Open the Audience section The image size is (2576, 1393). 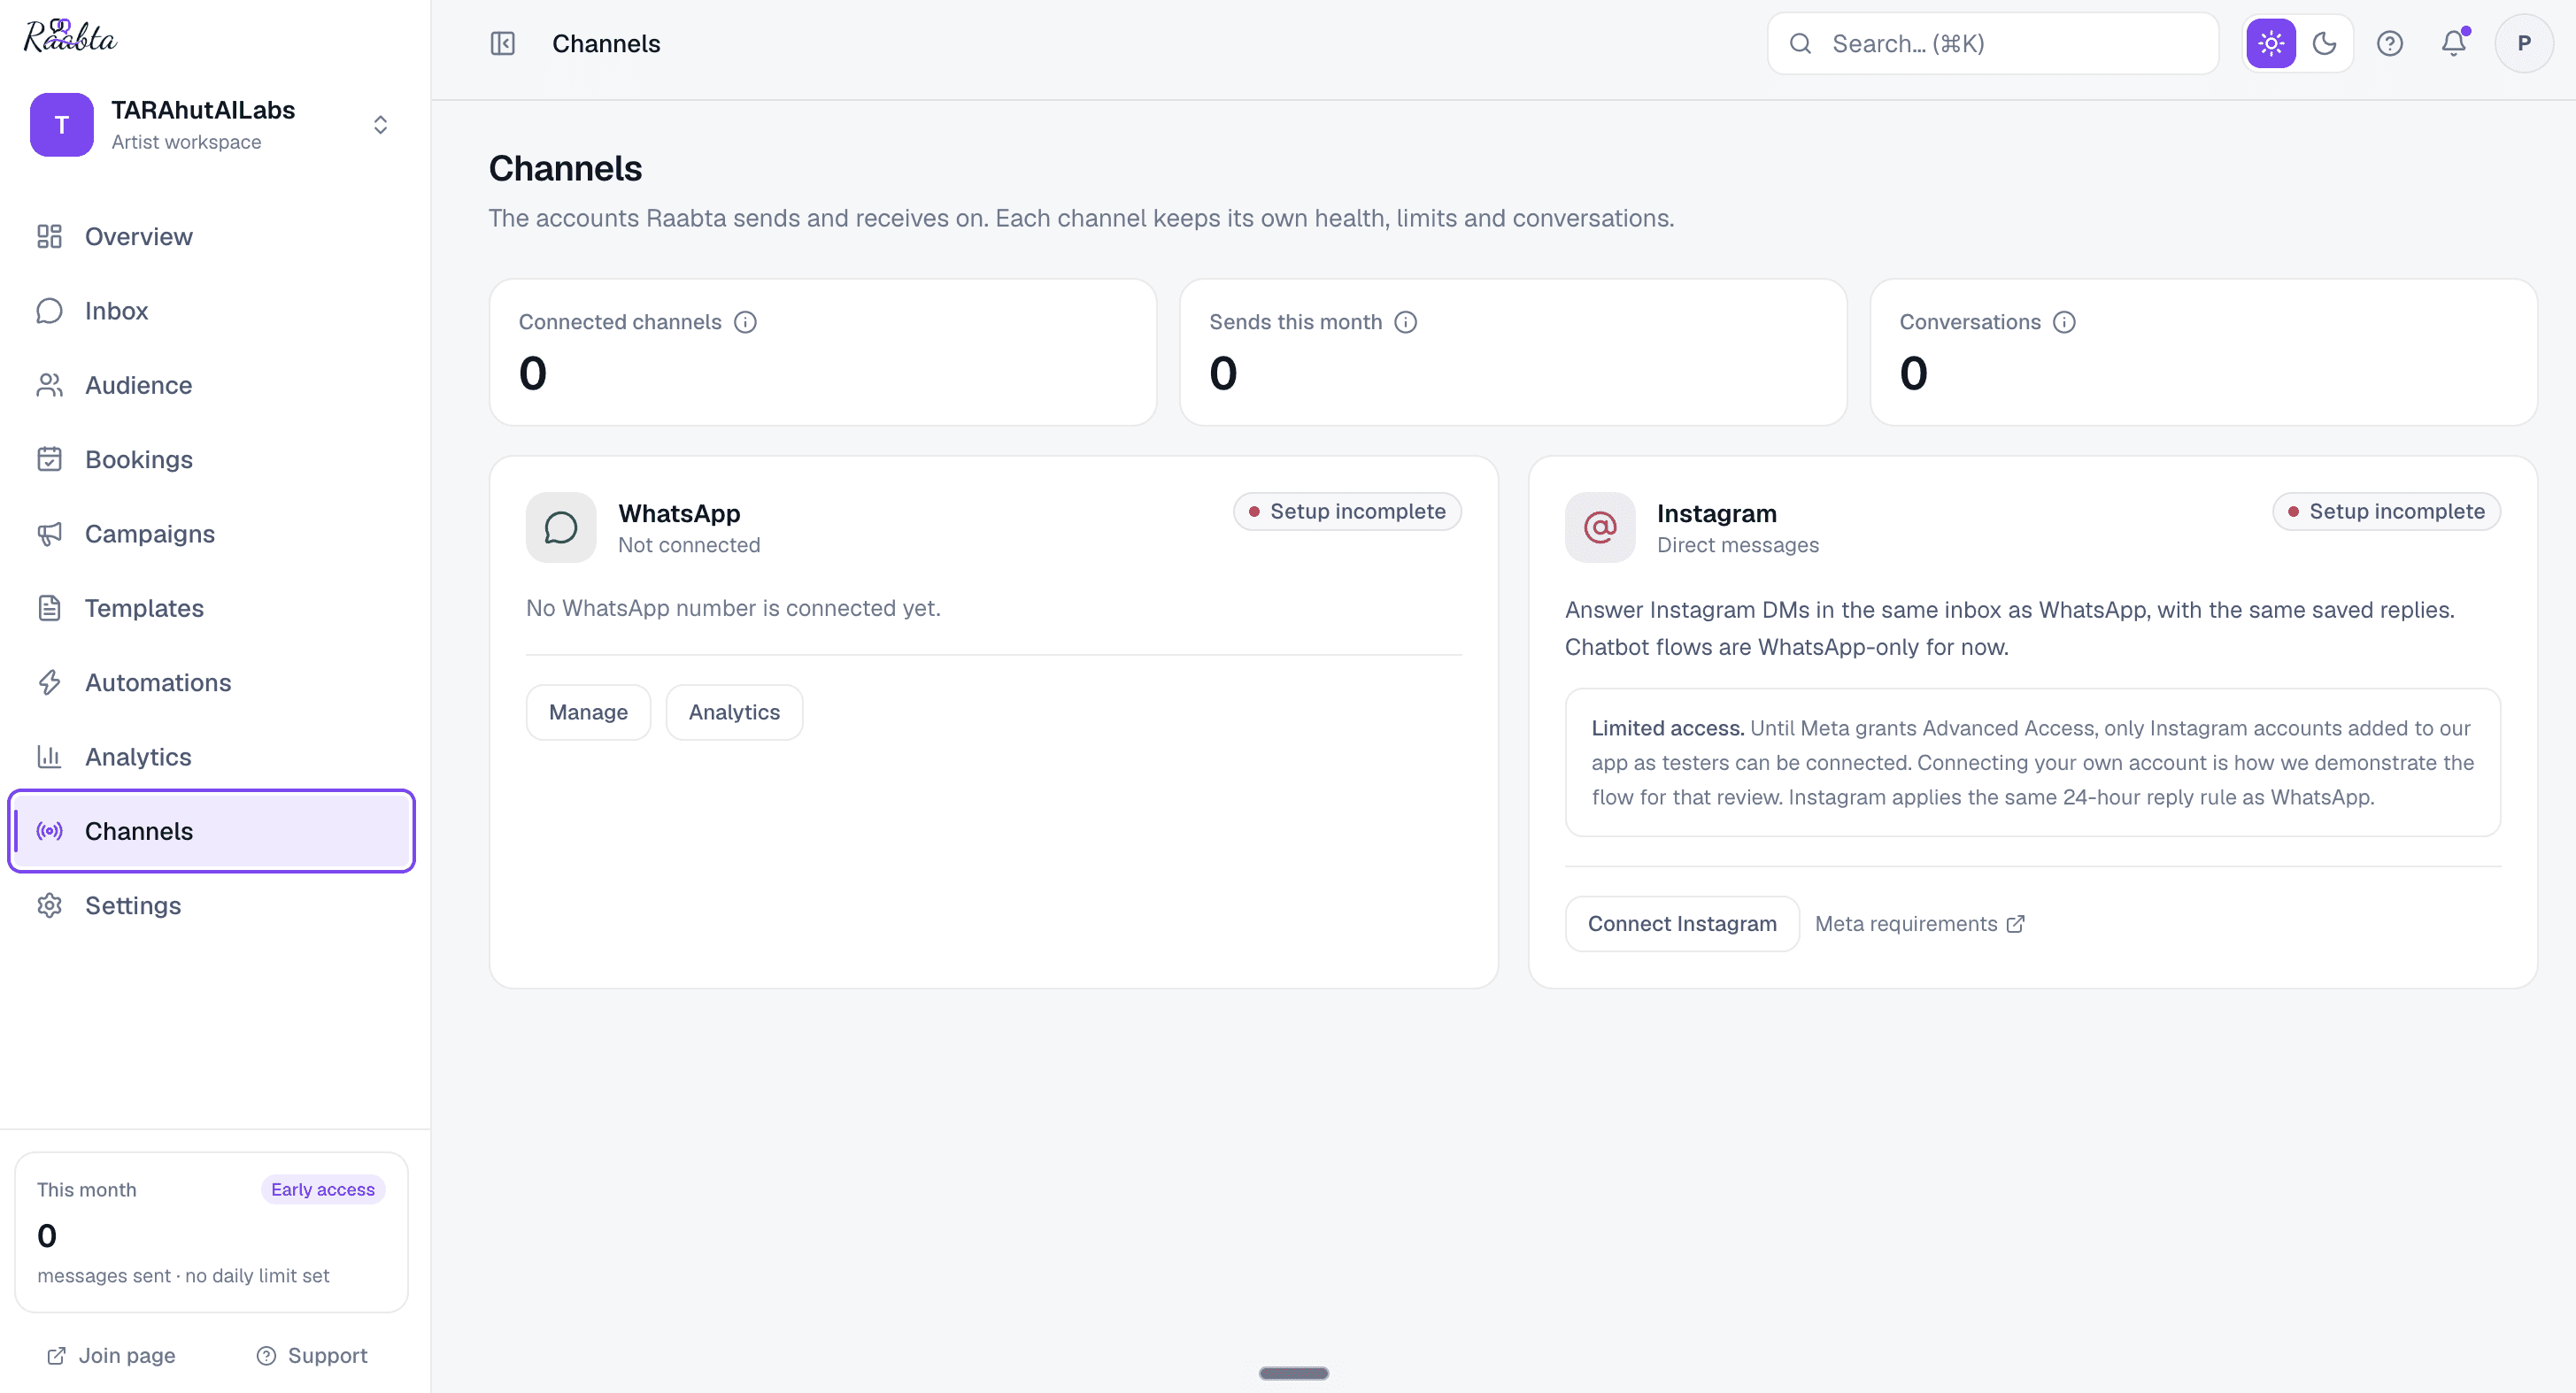(x=211, y=385)
